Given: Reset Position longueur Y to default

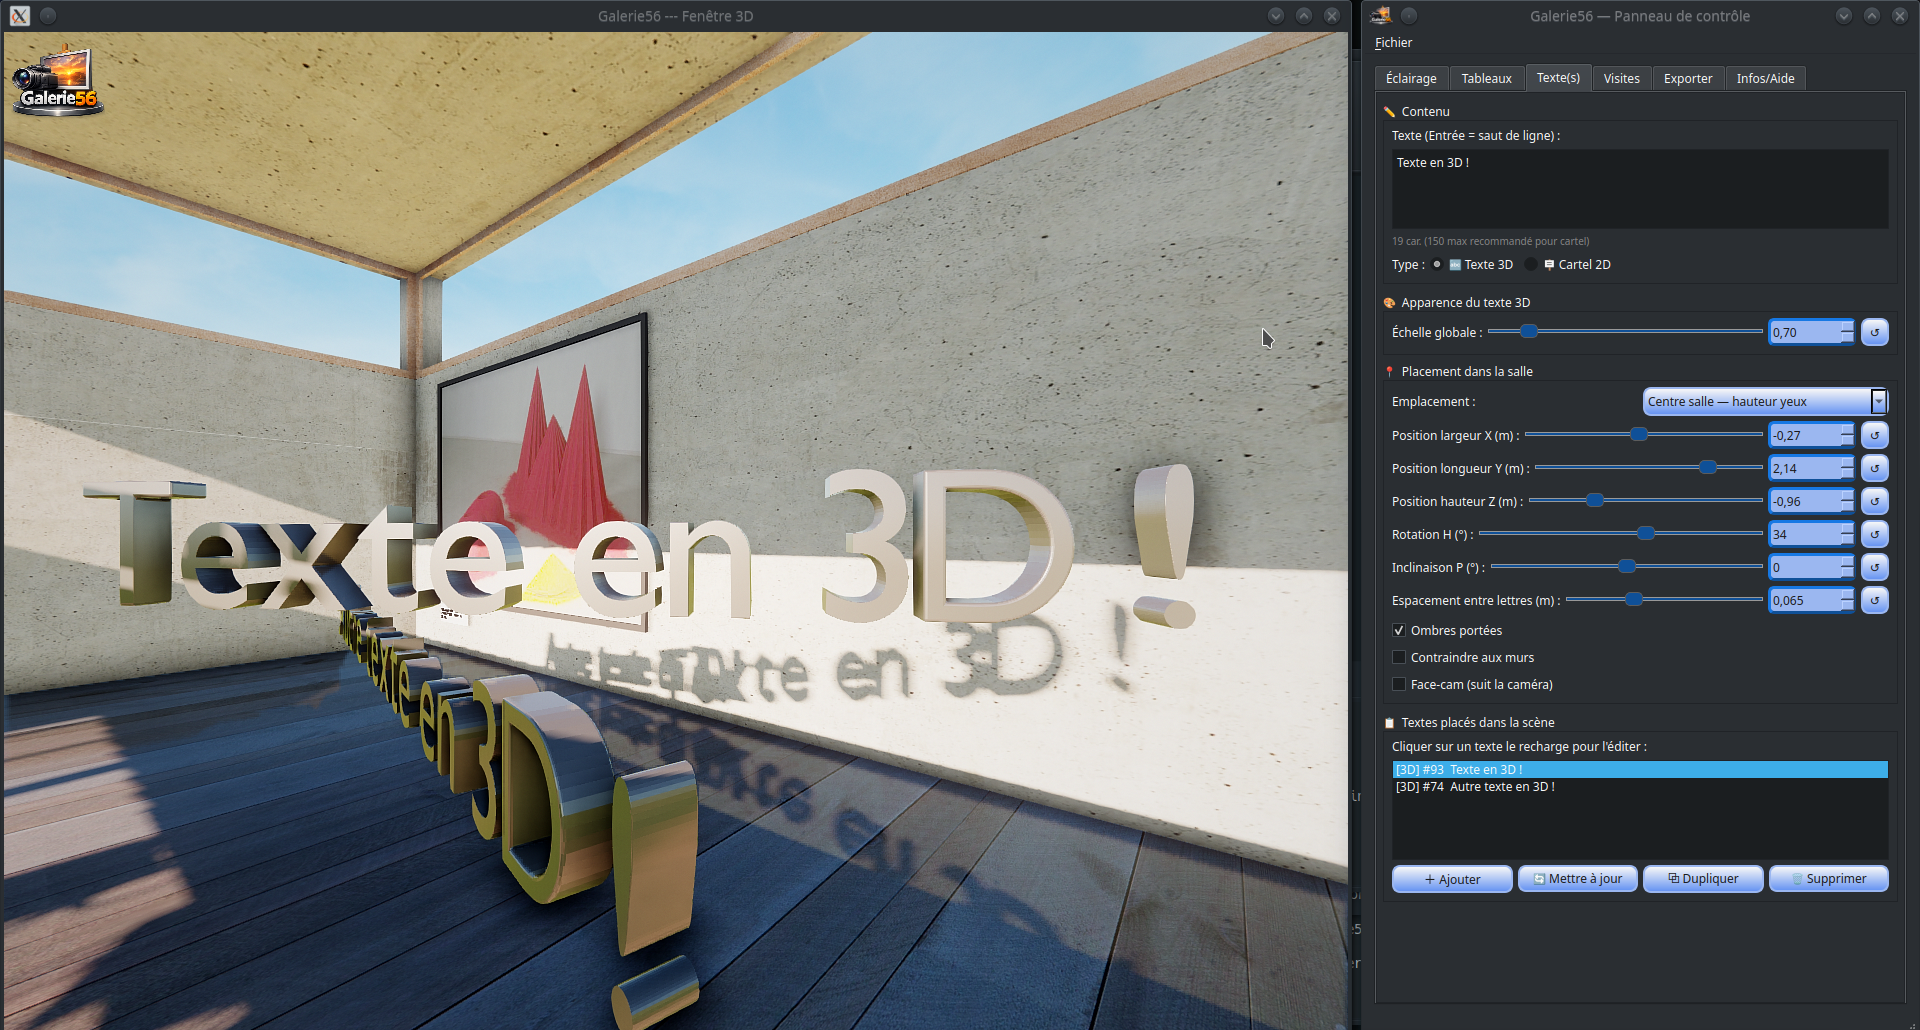Looking at the screenshot, I should 1875,468.
